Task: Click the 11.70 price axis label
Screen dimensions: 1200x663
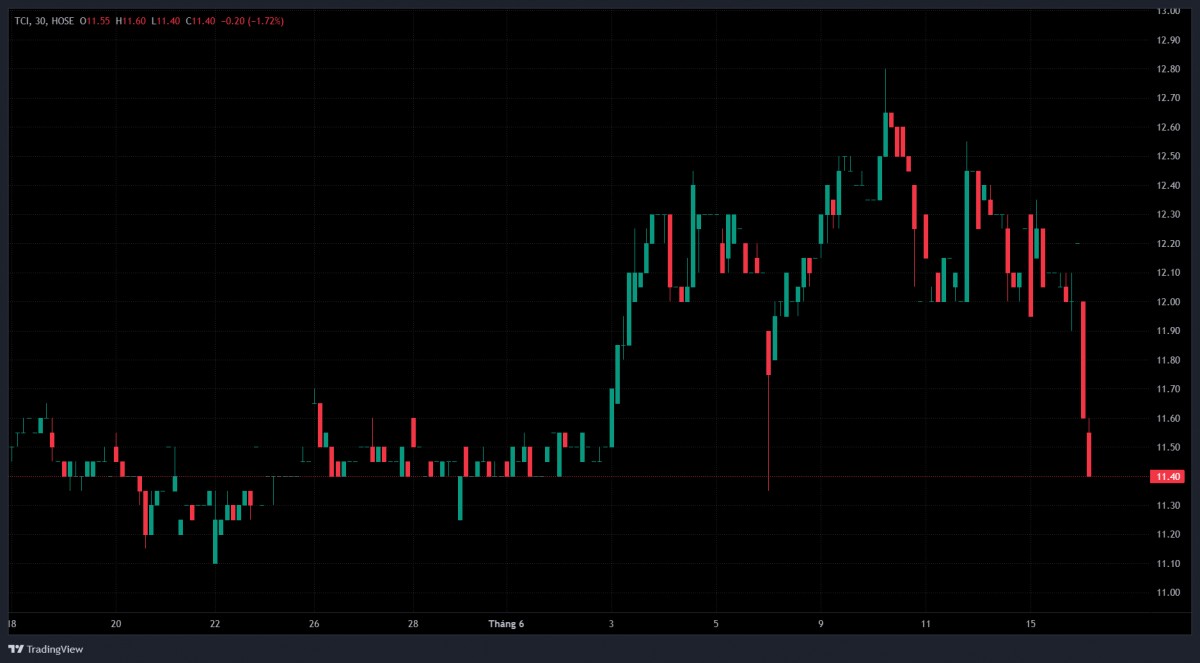Action: click(1168, 389)
